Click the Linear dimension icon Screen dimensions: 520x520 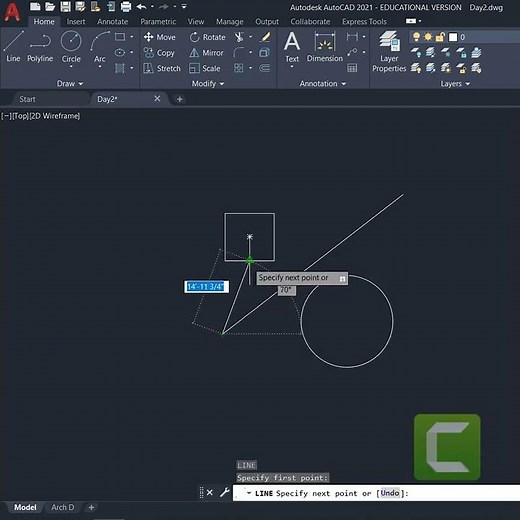pyautogui.click(x=352, y=36)
